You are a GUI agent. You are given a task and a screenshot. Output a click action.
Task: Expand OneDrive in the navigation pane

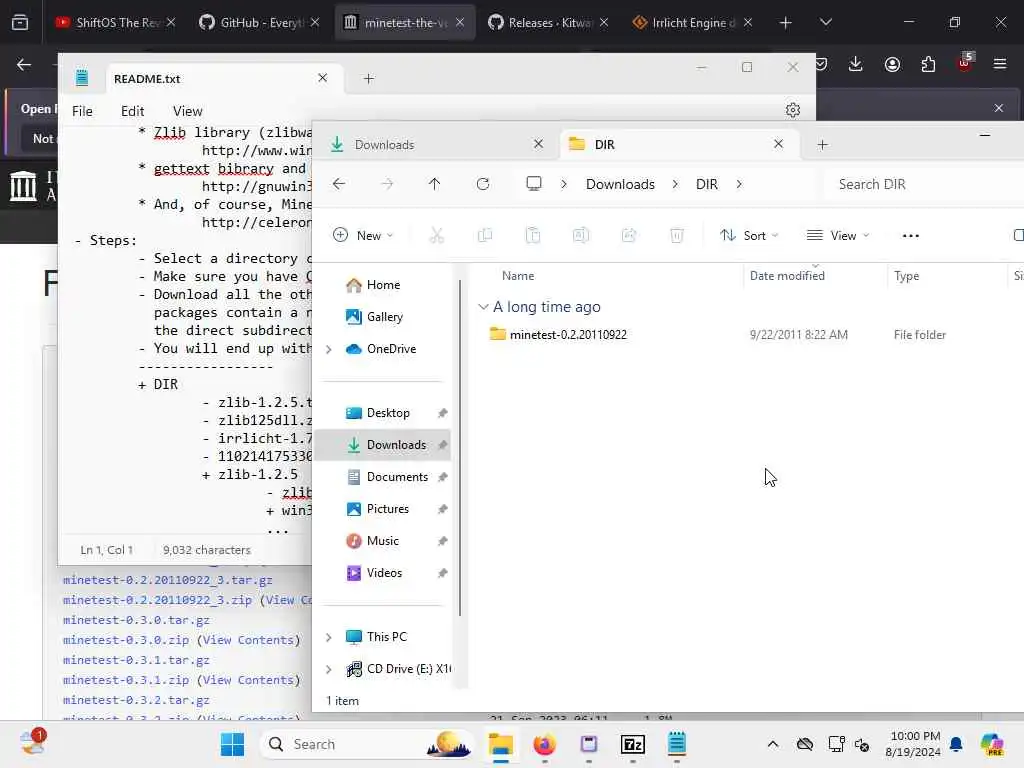tap(329, 349)
